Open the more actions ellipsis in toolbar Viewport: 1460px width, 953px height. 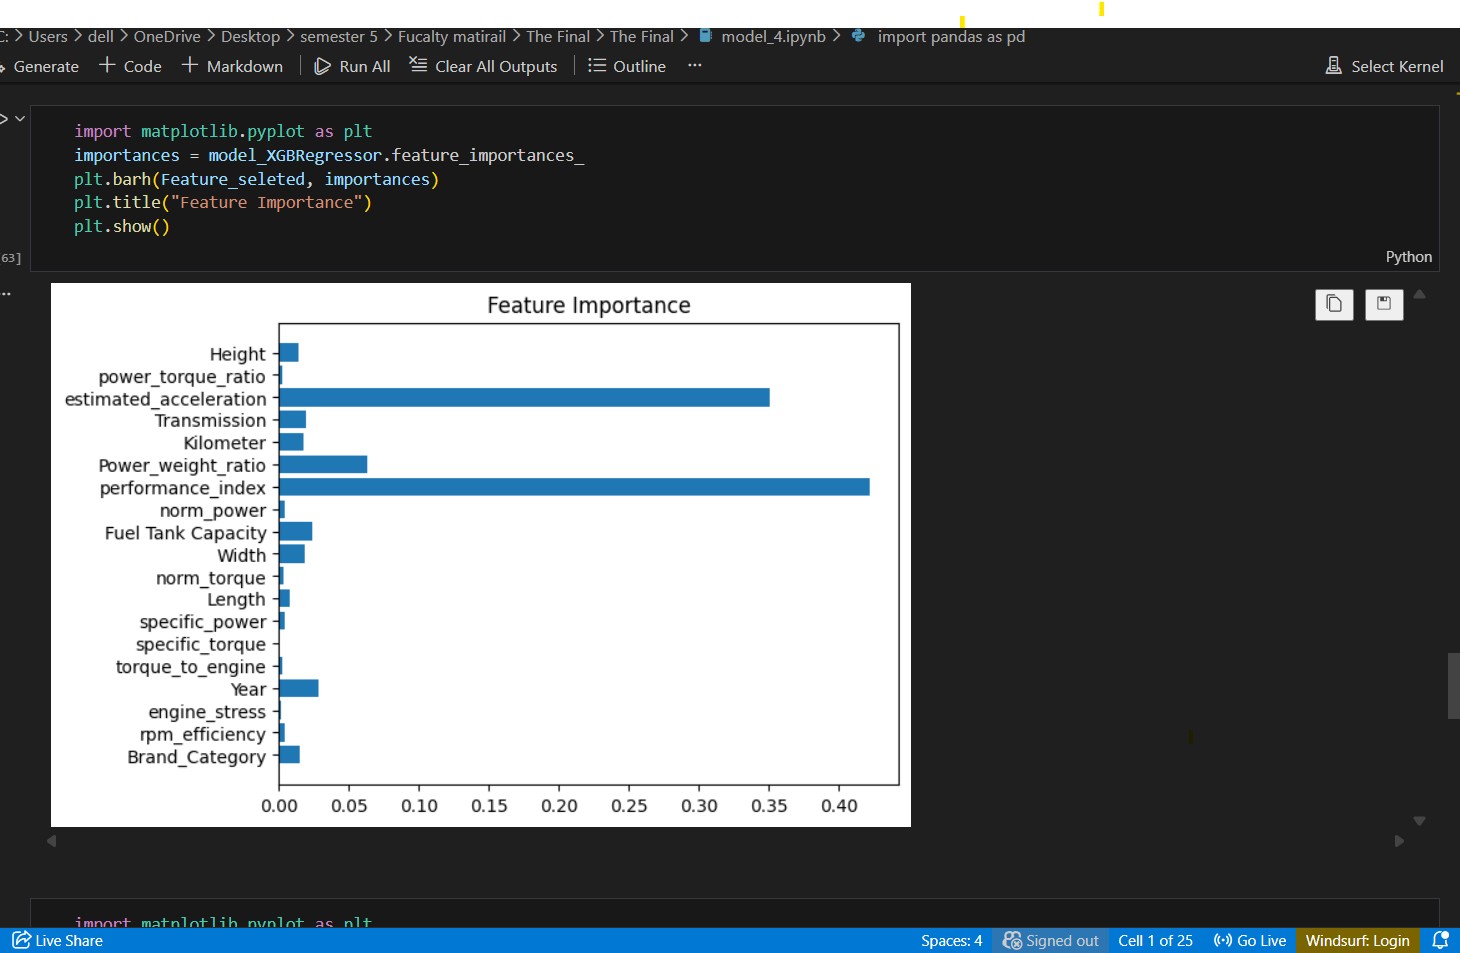tap(695, 66)
